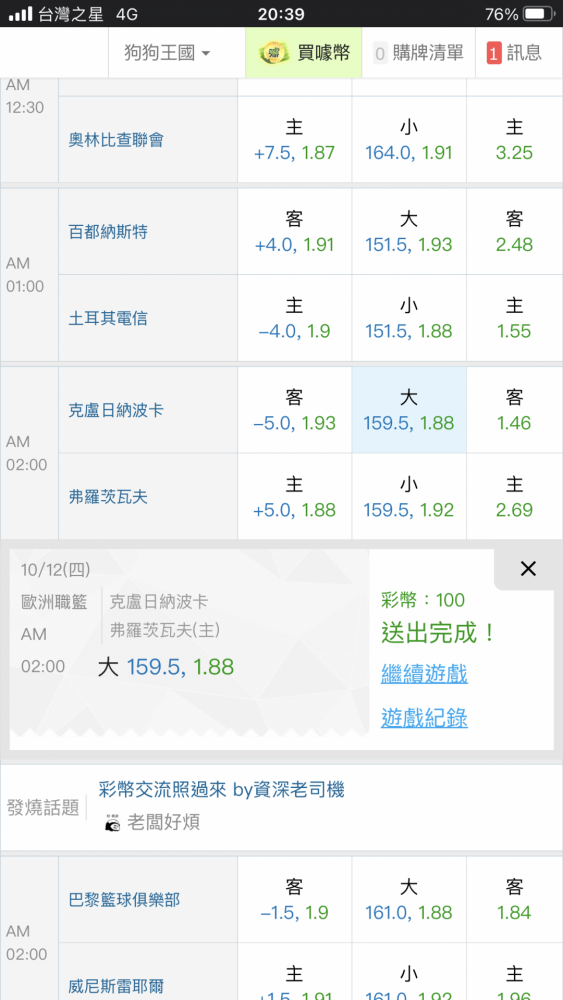This screenshot has height=1000, width=563.
Task: Open the 訊息 notification badge
Action: 494,54
